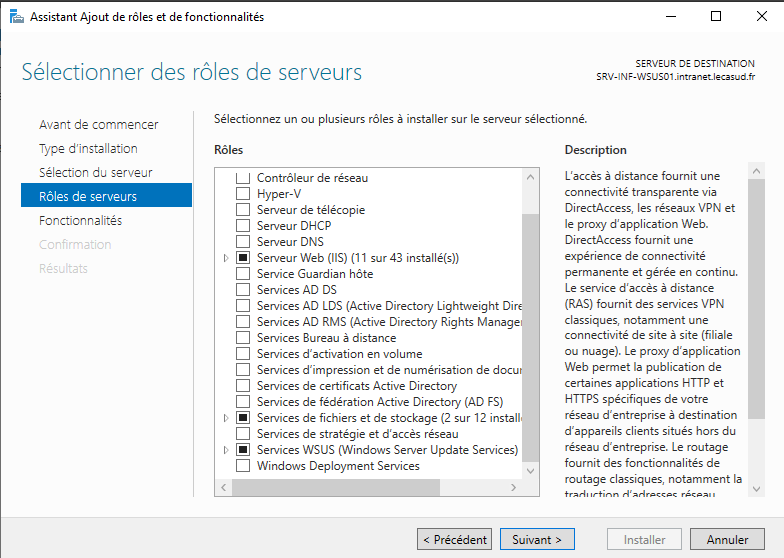Enable the Serveur DHCP role
This screenshot has width=784, height=558.
tap(242, 226)
